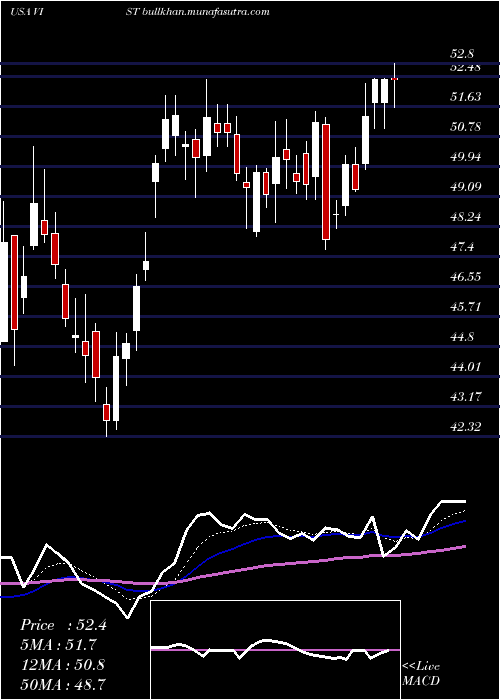The height and width of the screenshot is (700, 500).
Task: Click the pink 50MA line at right end
Action: pos(460,547)
